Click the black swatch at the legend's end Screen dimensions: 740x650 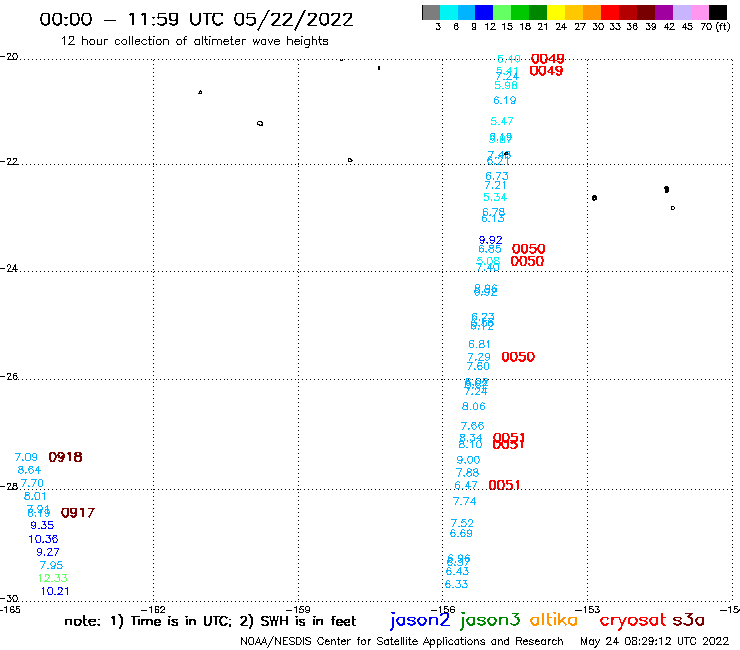click(717, 12)
